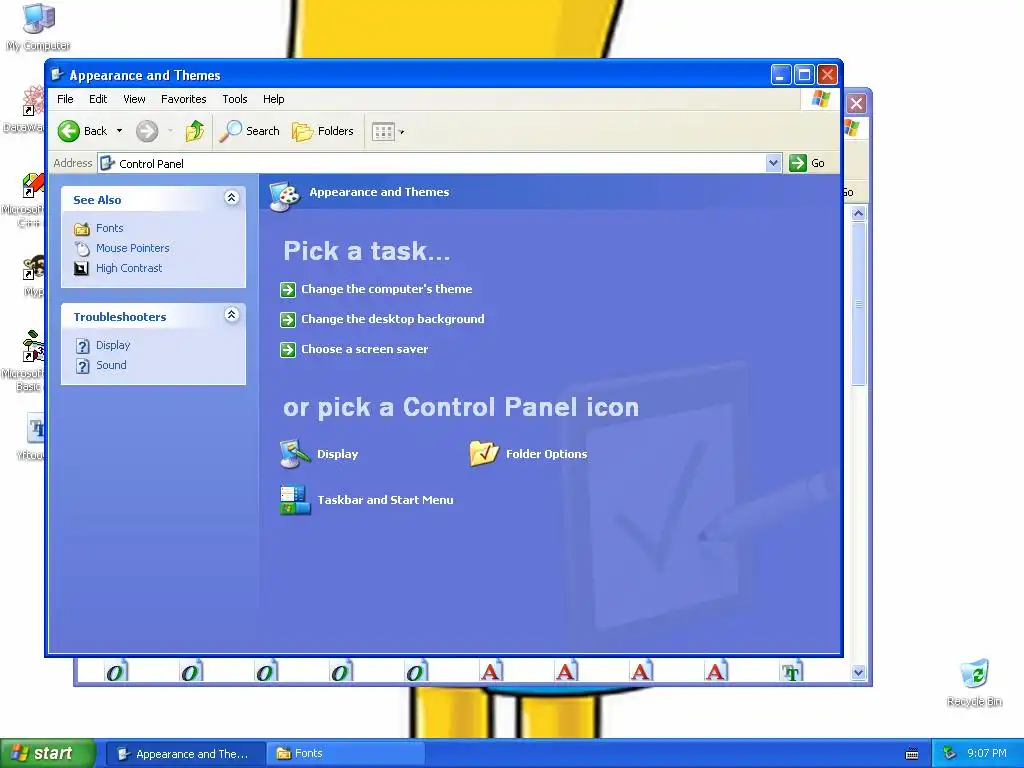Click the Fonts folder icon in See Also
The image size is (1024, 768).
click(82, 229)
